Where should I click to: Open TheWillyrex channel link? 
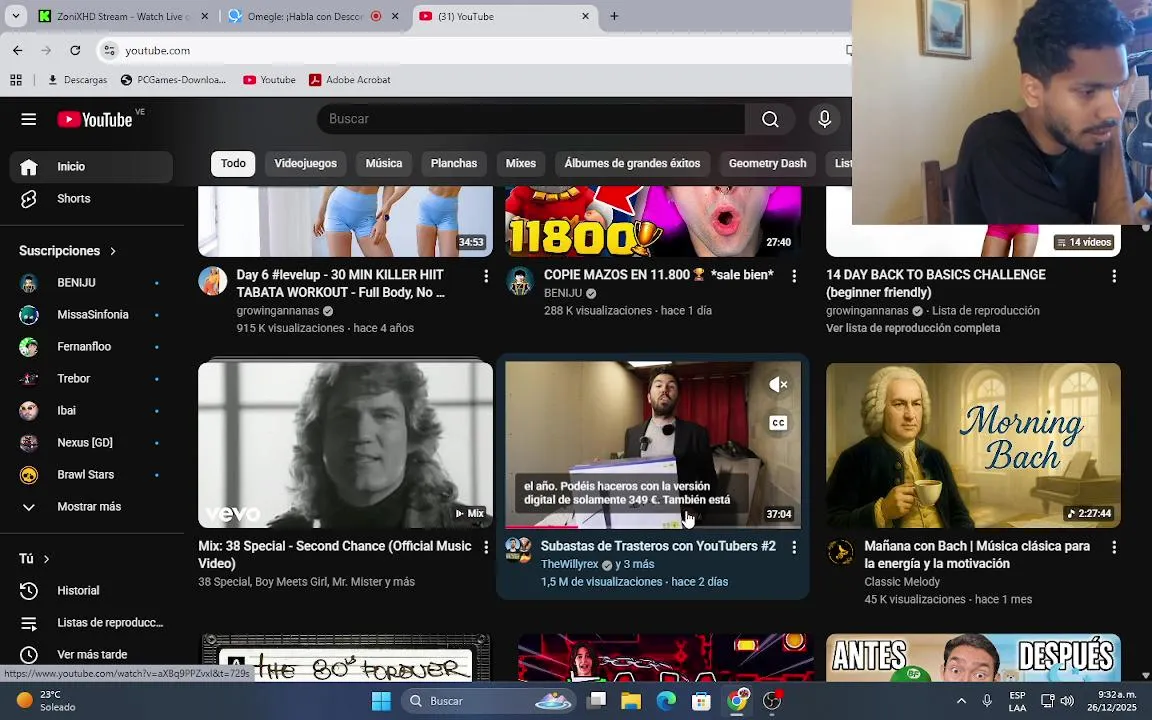click(569, 564)
